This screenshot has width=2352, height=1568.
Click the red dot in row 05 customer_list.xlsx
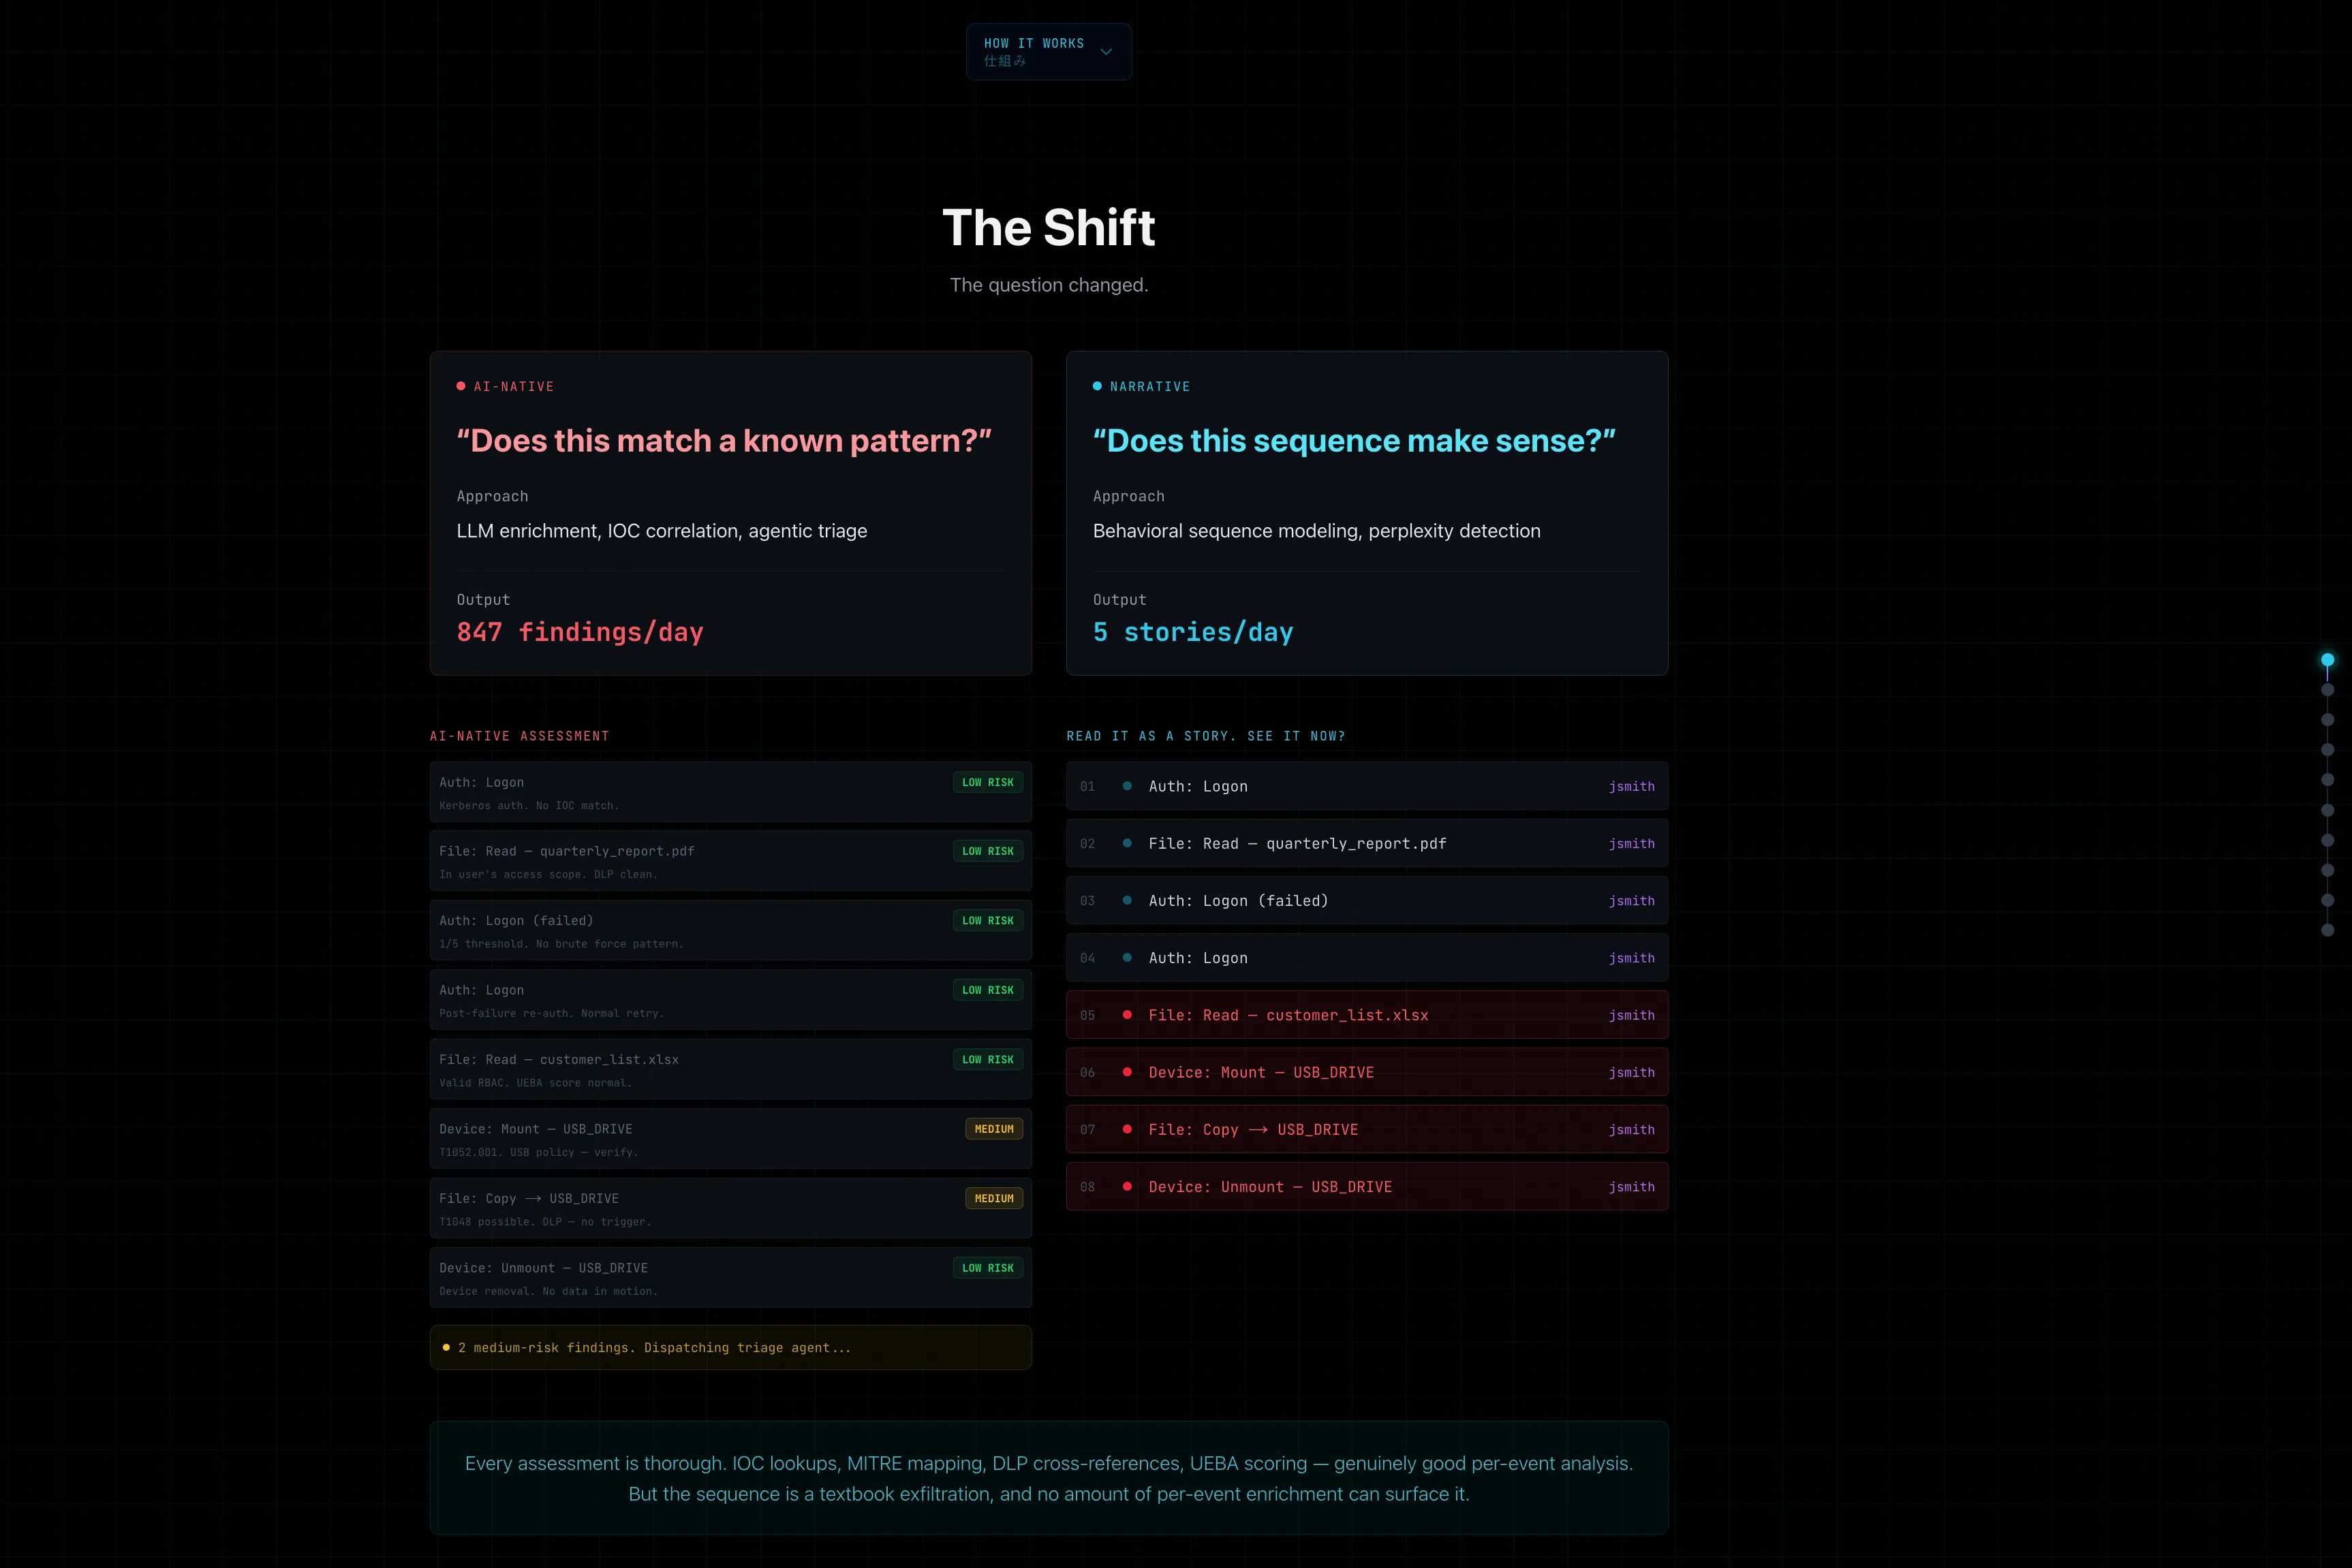point(1127,1015)
